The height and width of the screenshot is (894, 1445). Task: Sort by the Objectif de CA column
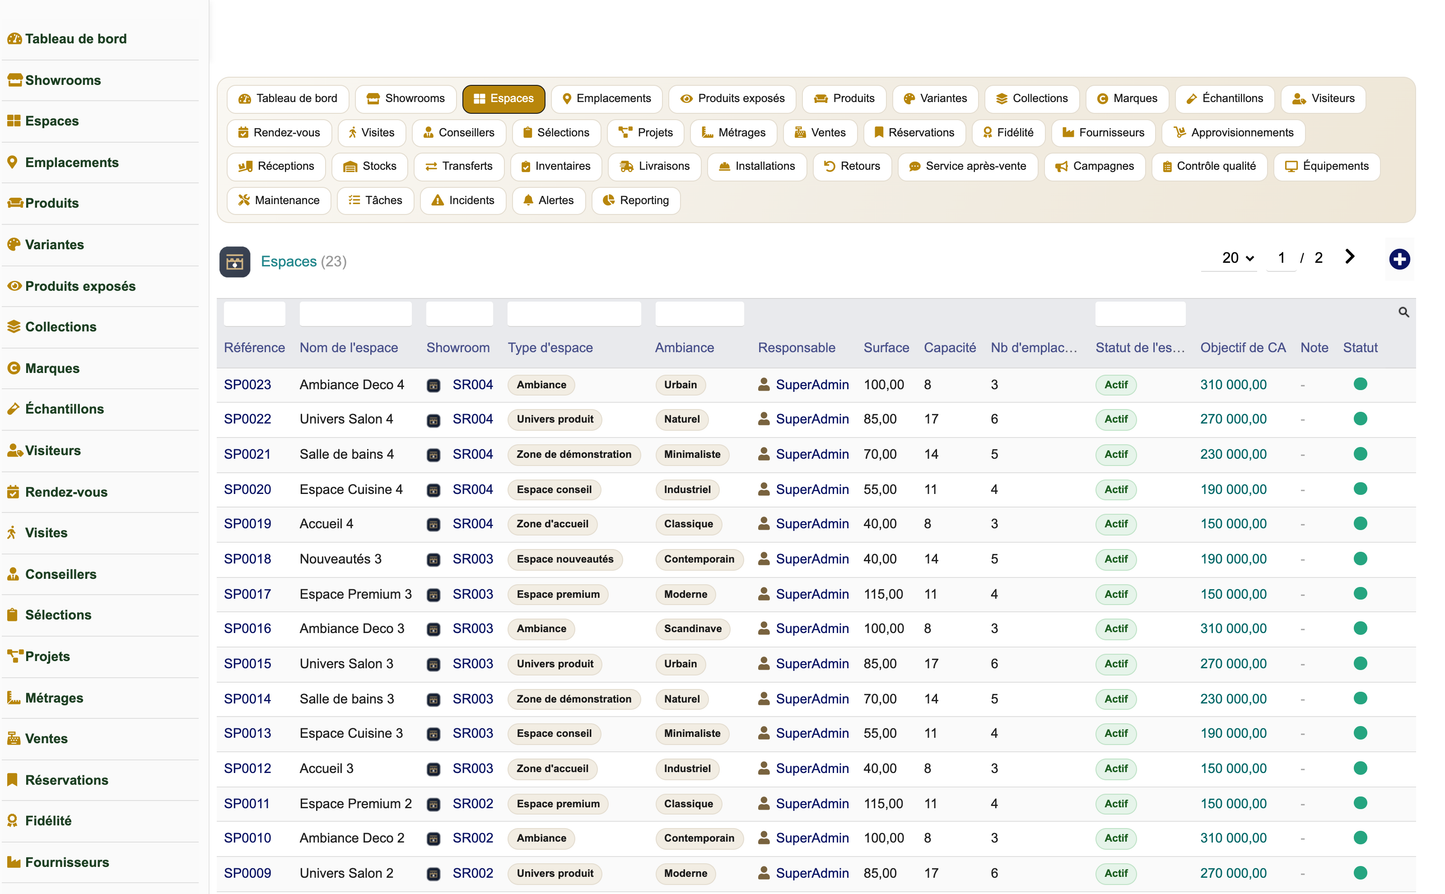coord(1243,348)
